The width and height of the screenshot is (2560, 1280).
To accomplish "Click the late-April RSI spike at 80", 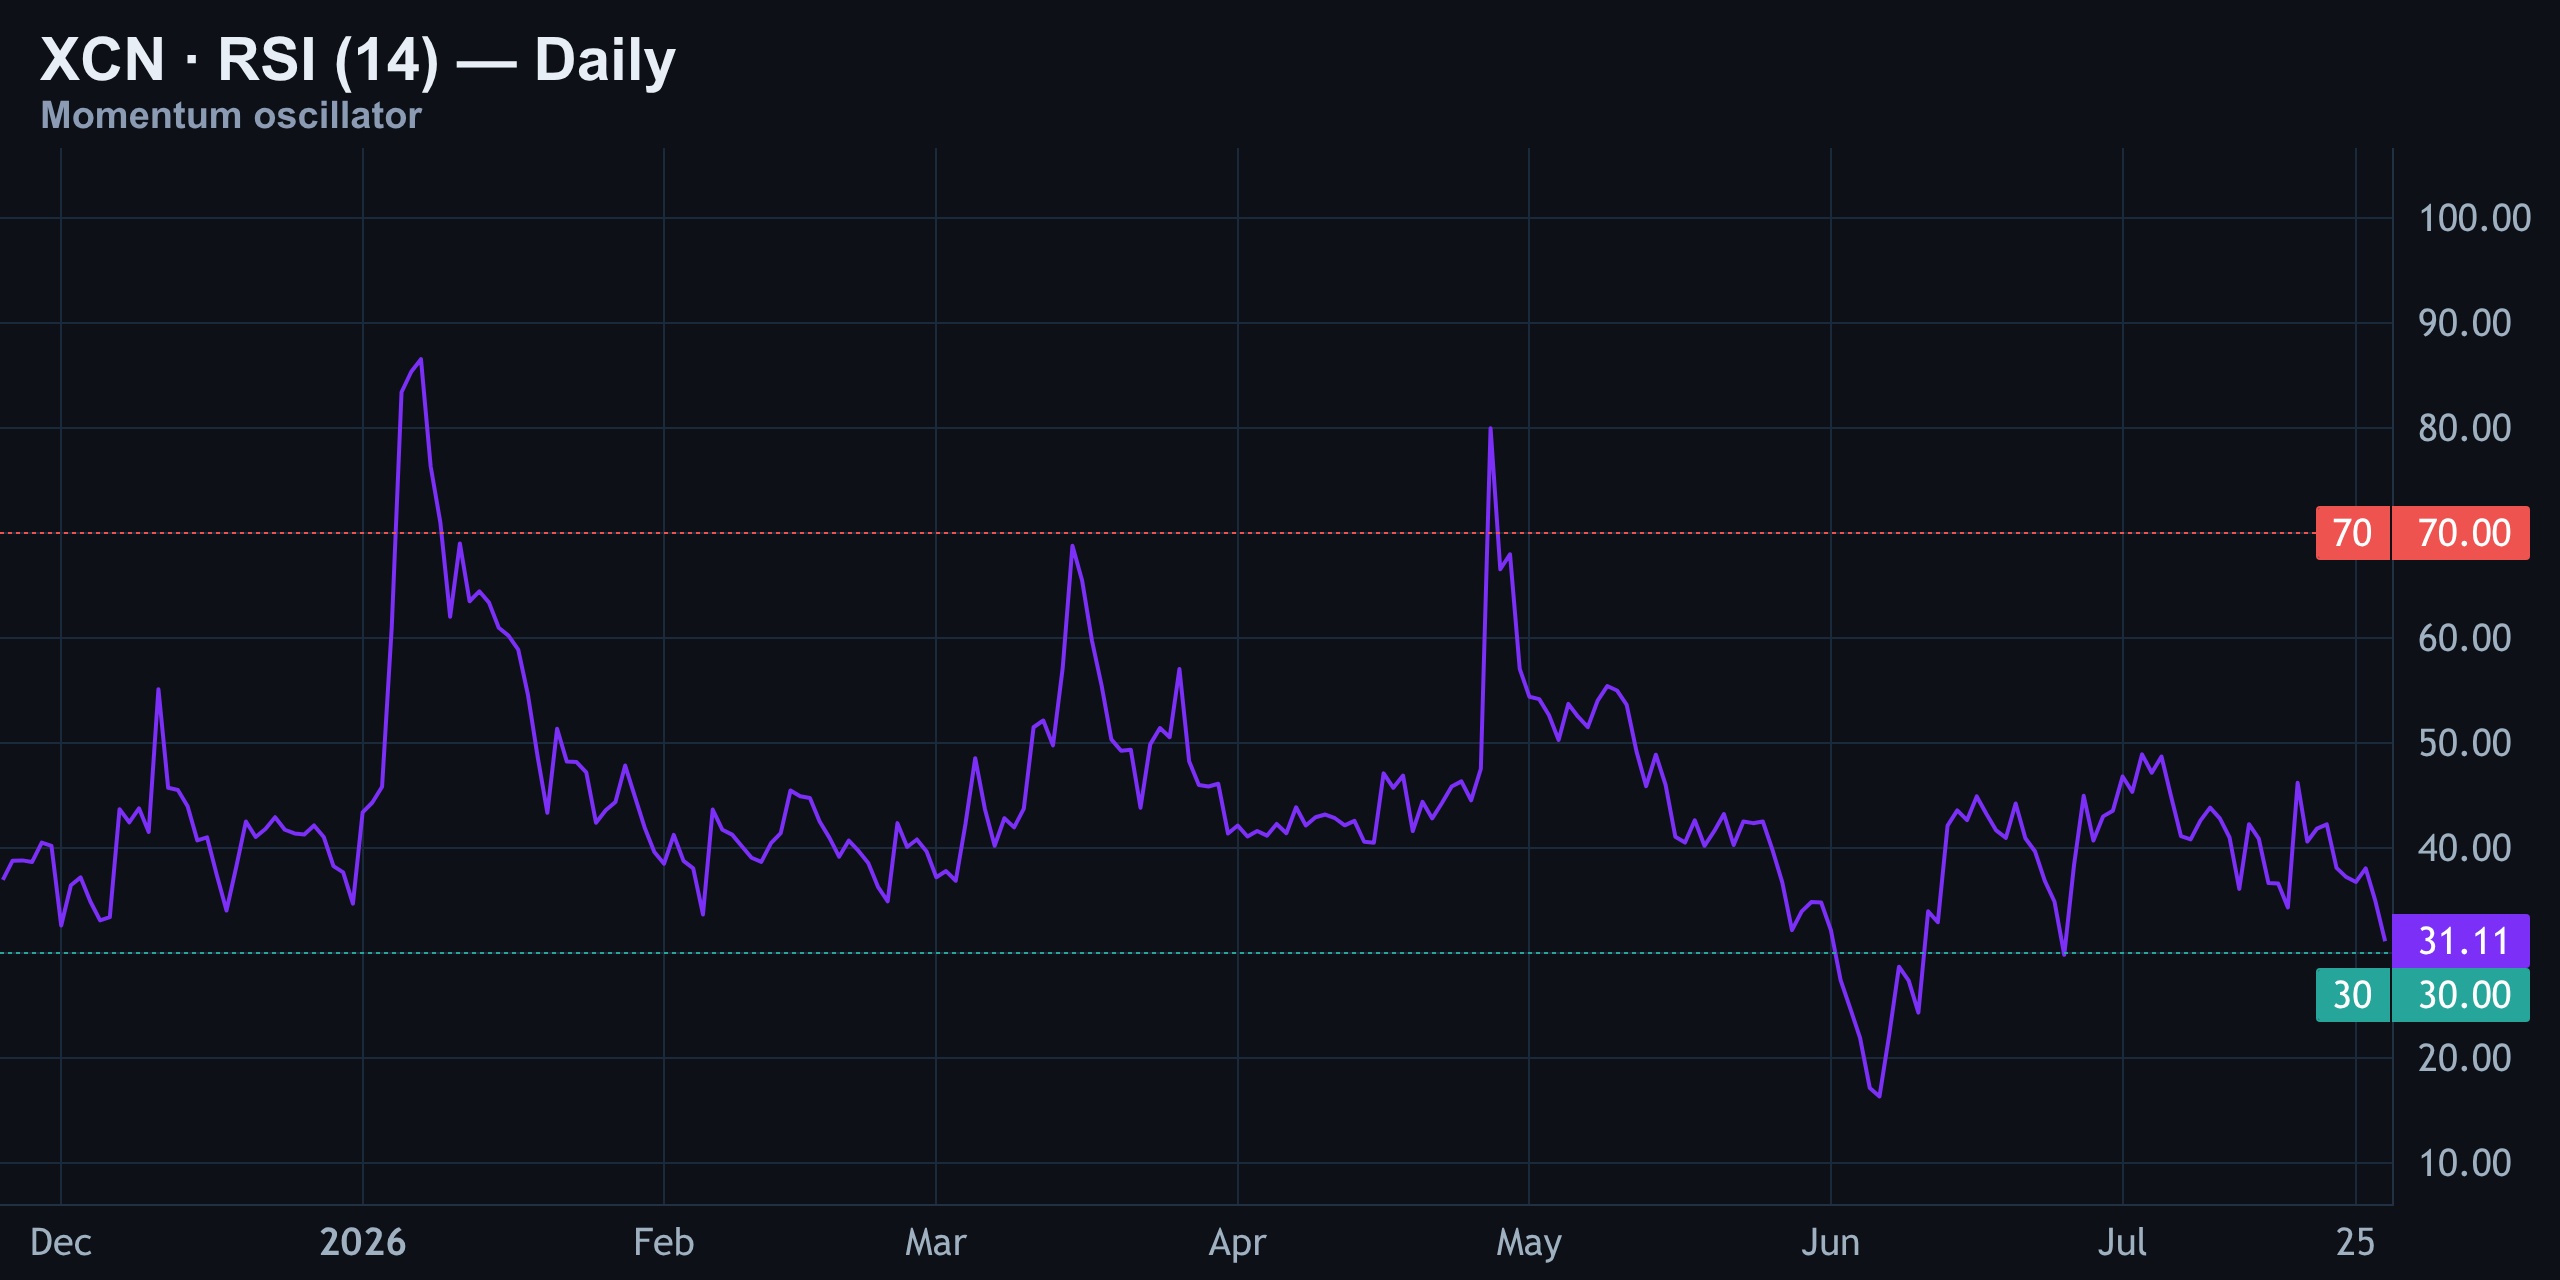I will click(x=1490, y=429).
